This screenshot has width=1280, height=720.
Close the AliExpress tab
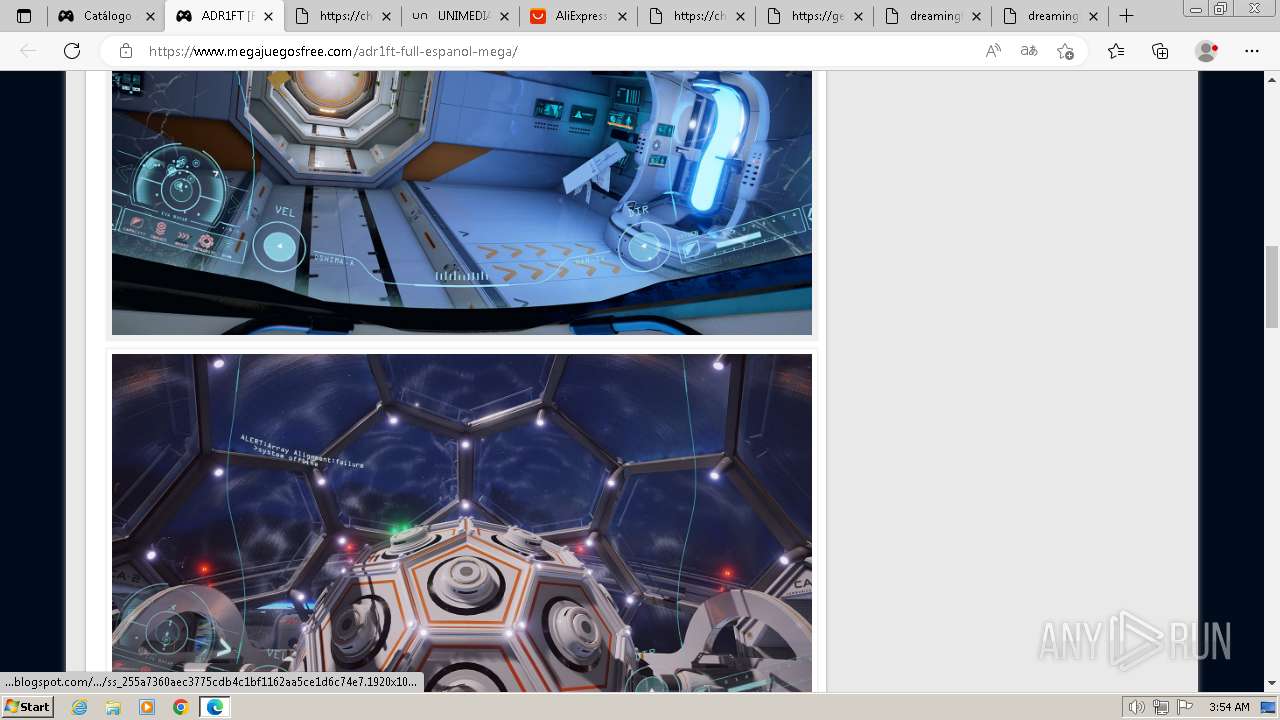622,16
